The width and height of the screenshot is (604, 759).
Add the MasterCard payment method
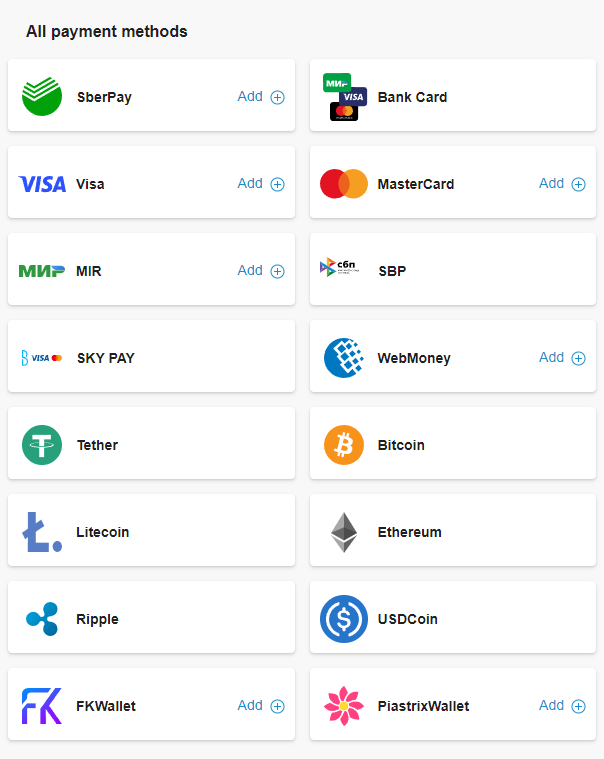[562, 184]
